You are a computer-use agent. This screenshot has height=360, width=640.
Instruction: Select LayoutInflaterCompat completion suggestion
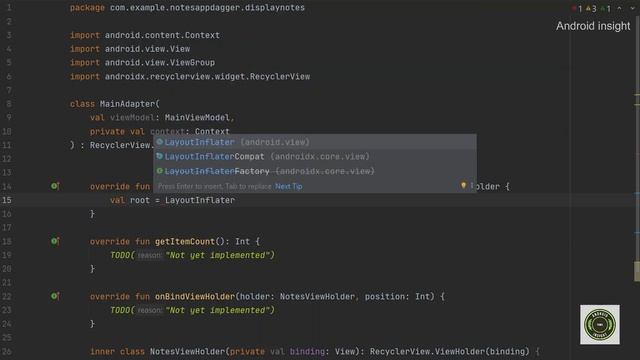(315, 156)
